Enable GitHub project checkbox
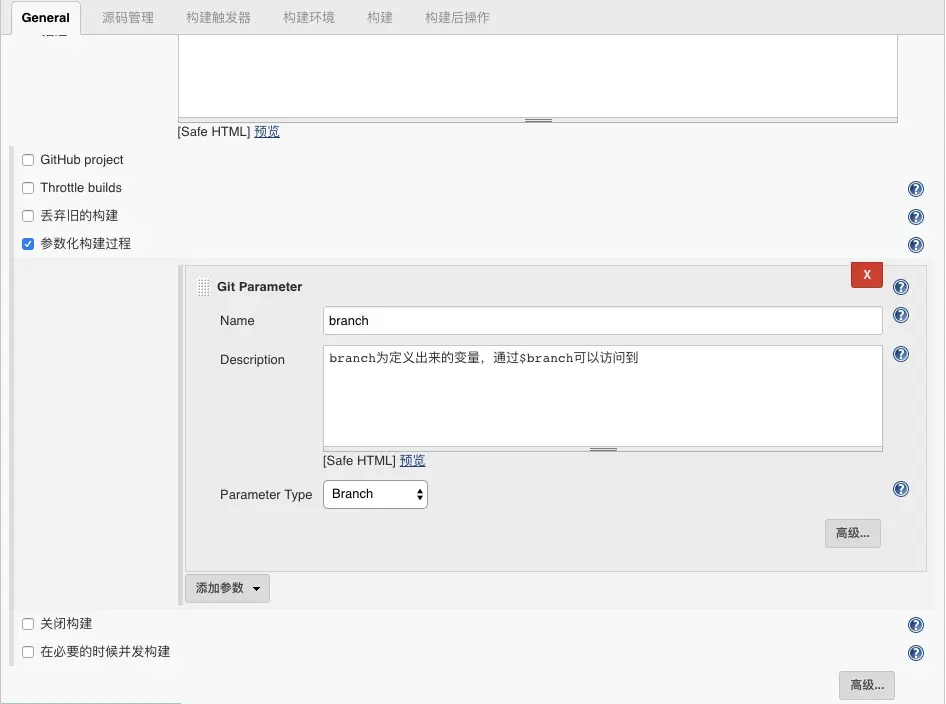 [x=28, y=160]
